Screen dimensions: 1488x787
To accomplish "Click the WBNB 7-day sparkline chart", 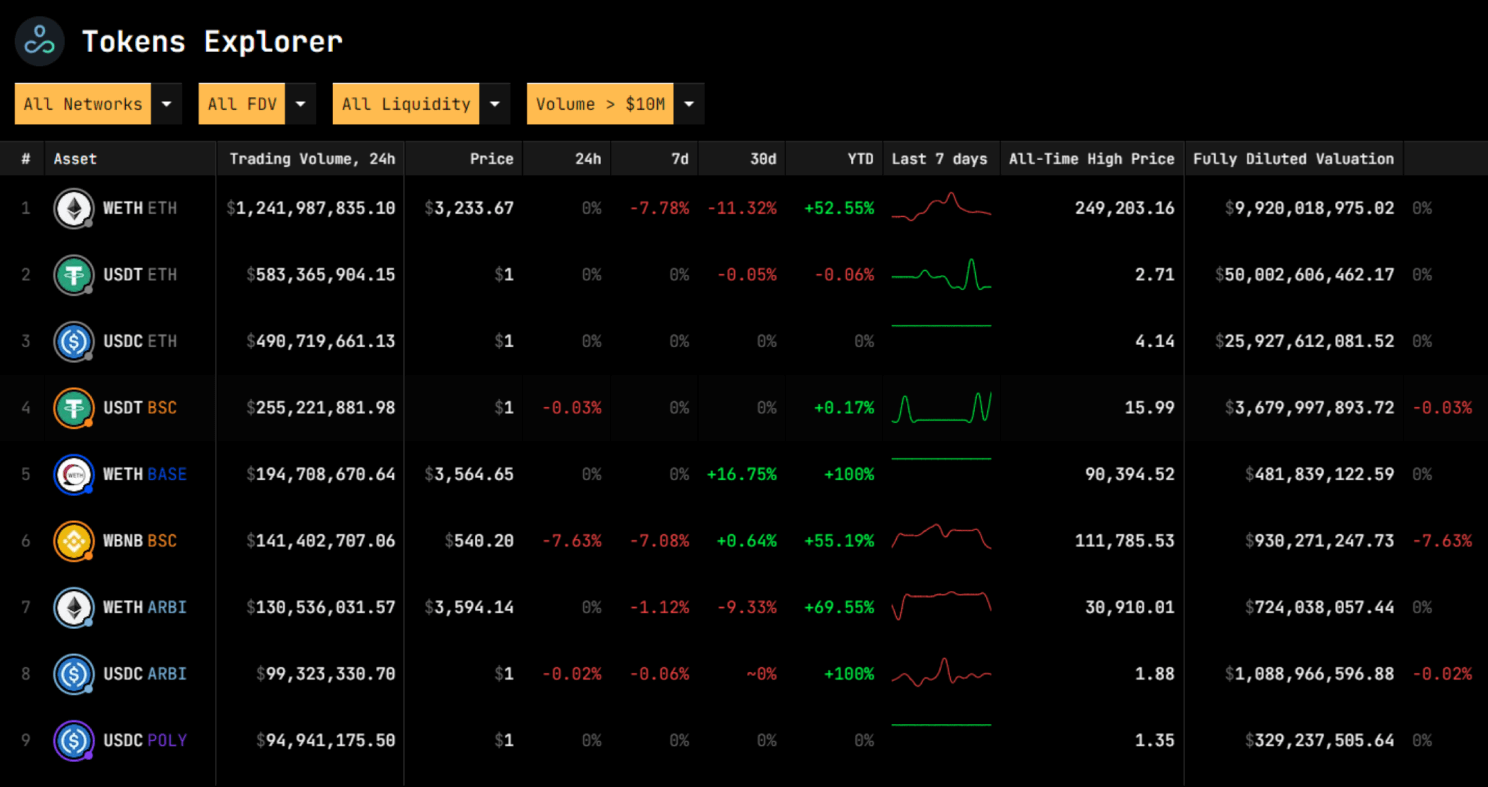I will [x=941, y=538].
